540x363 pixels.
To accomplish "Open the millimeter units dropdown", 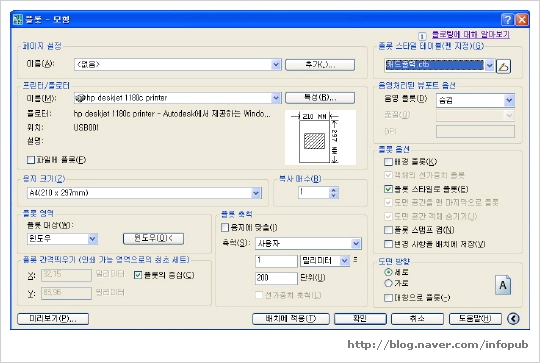I will 344,261.
